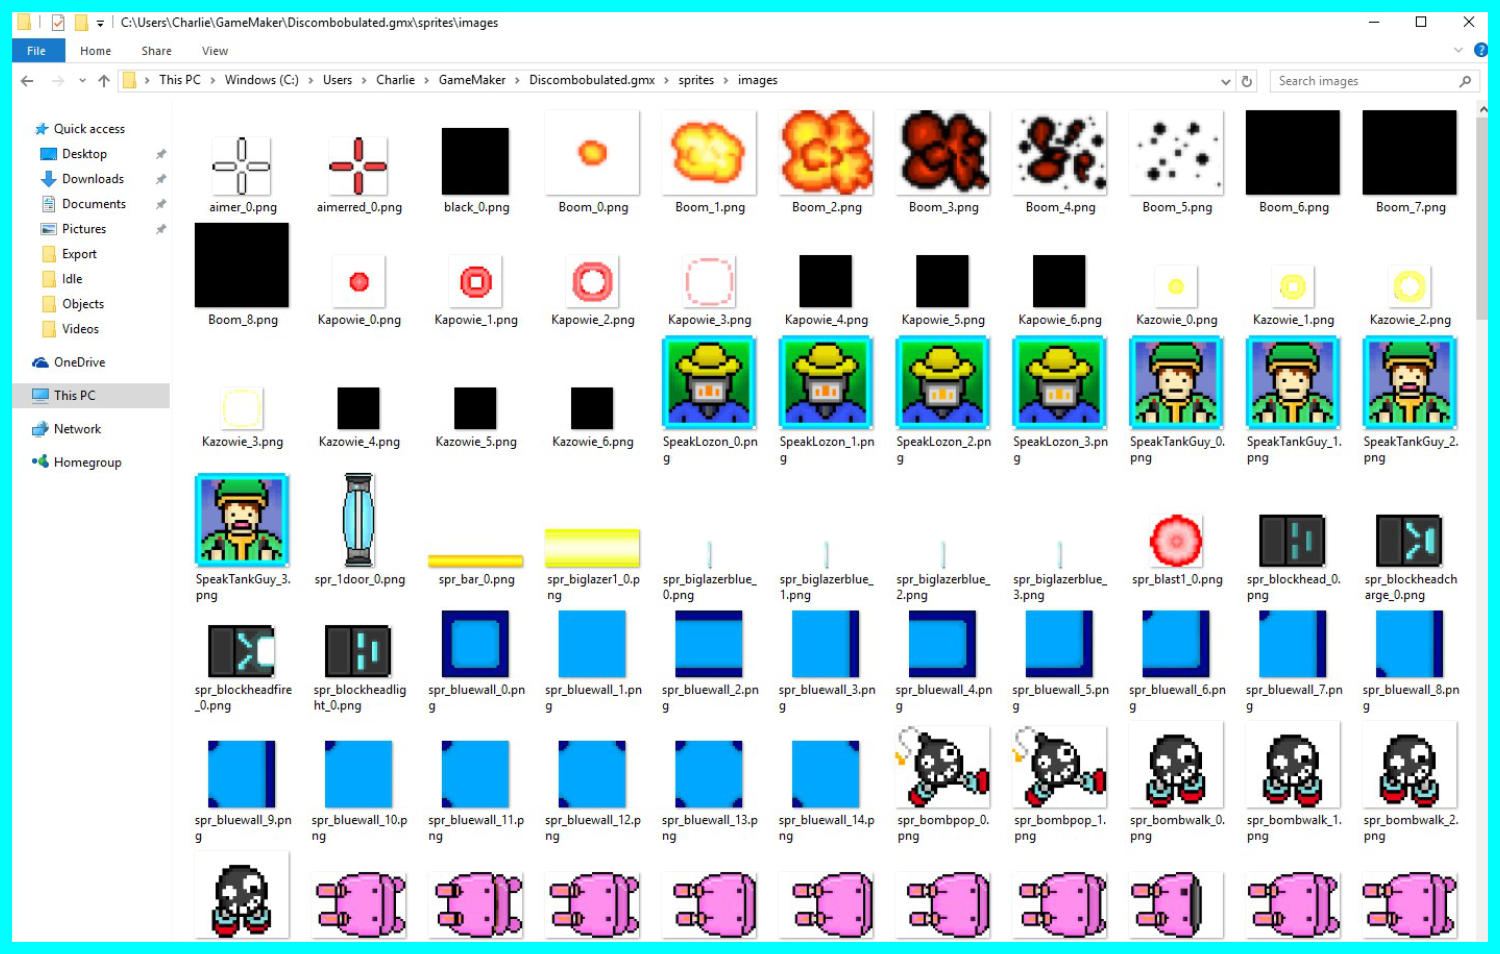
Task: Click the Refresh button in address bar
Action: [1247, 81]
